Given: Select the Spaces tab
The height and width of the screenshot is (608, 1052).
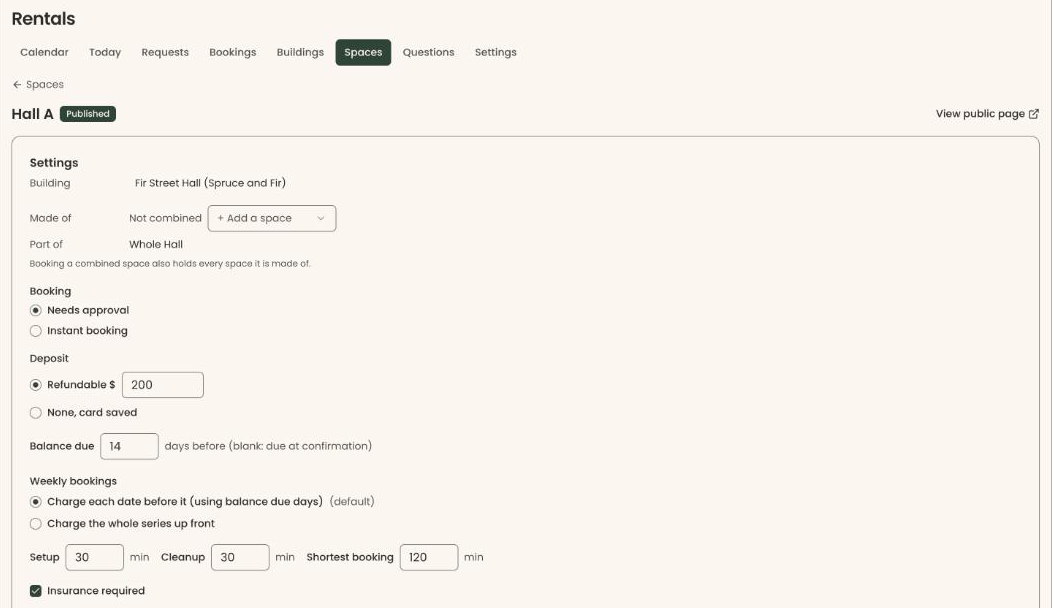Looking at the screenshot, I should (363, 52).
